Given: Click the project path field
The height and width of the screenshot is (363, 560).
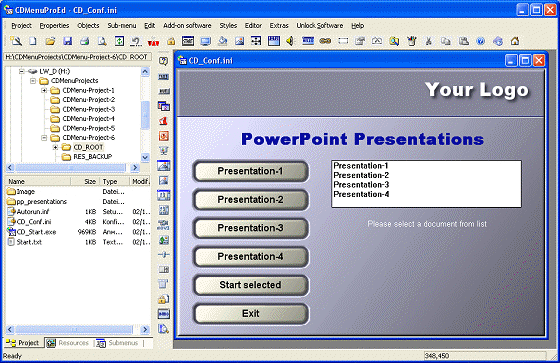Looking at the screenshot, I should click(78, 57).
